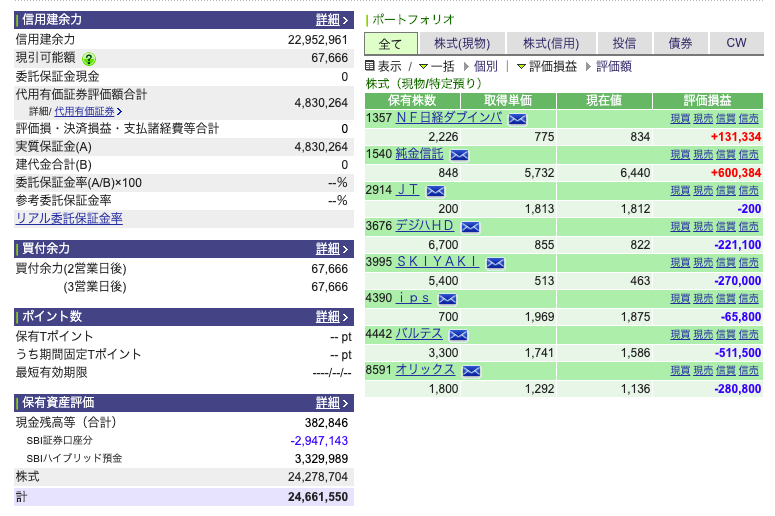Click 現売 in the オリックス row
The height and width of the screenshot is (516, 775).
(x=703, y=371)
